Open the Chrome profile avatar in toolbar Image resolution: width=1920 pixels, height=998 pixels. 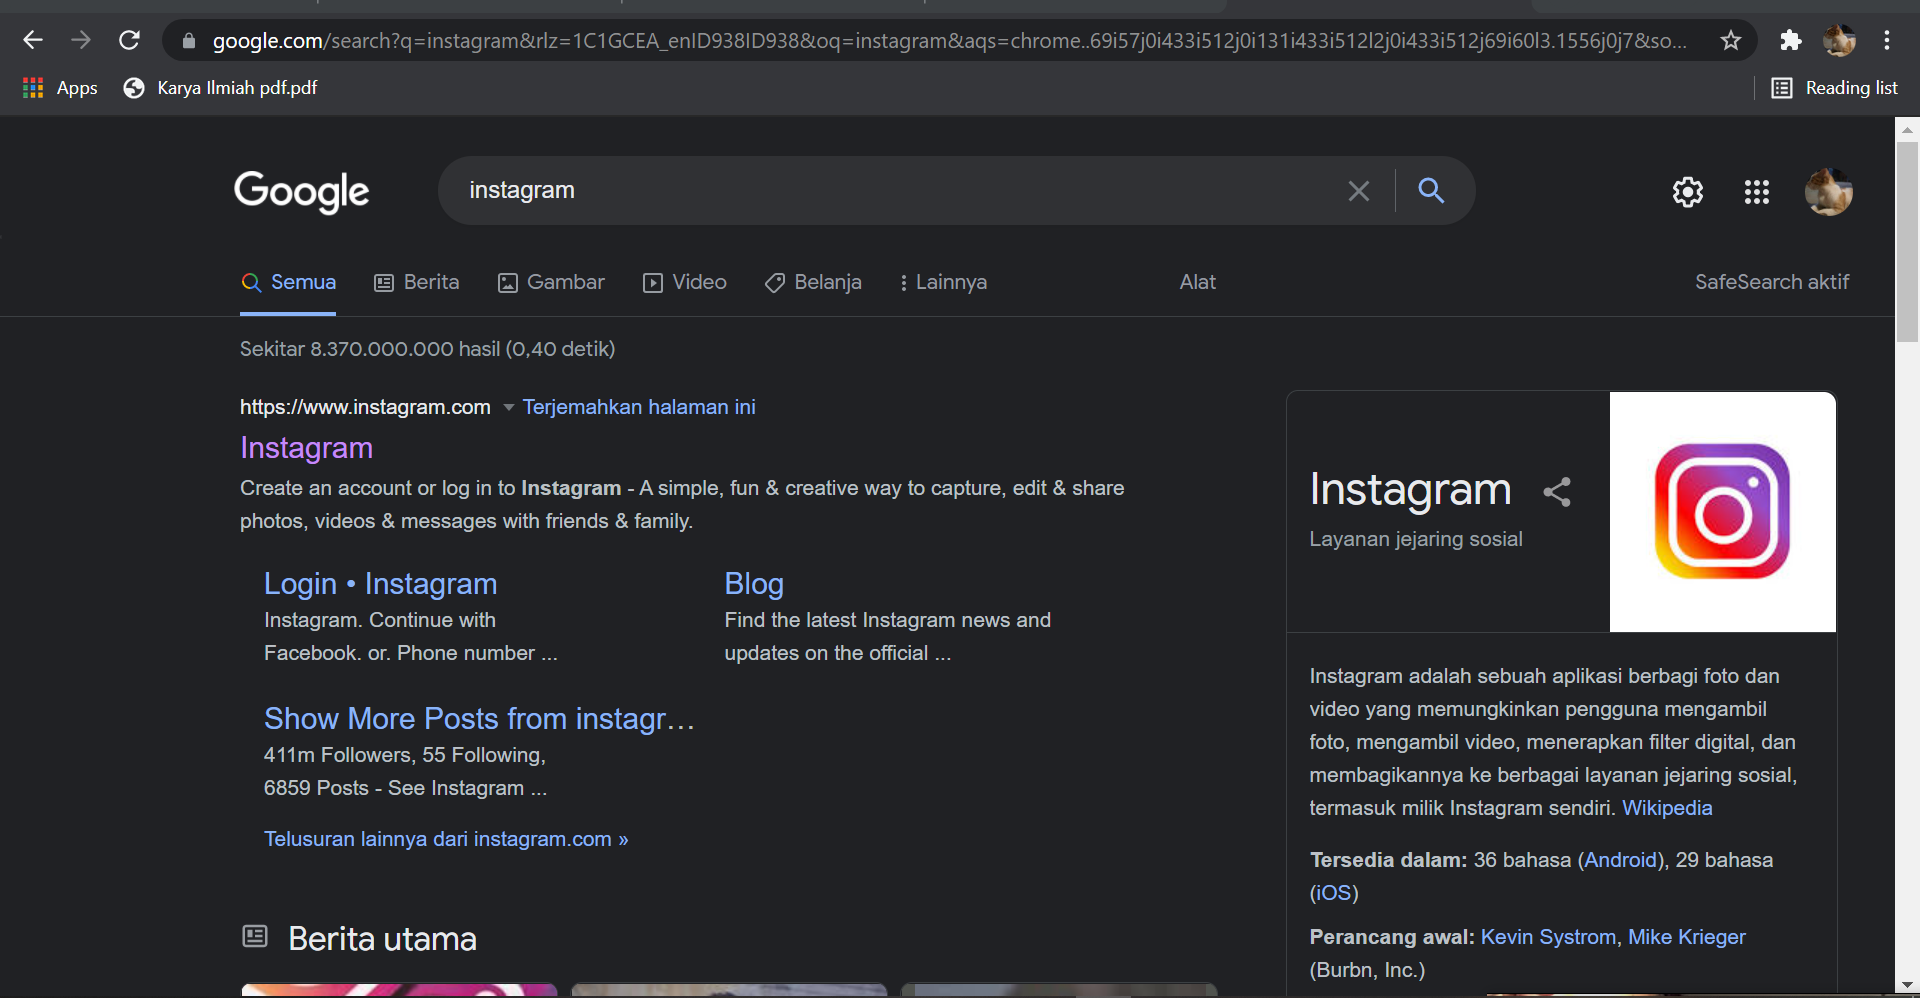pyautogui.click(x=1839, y=40)
